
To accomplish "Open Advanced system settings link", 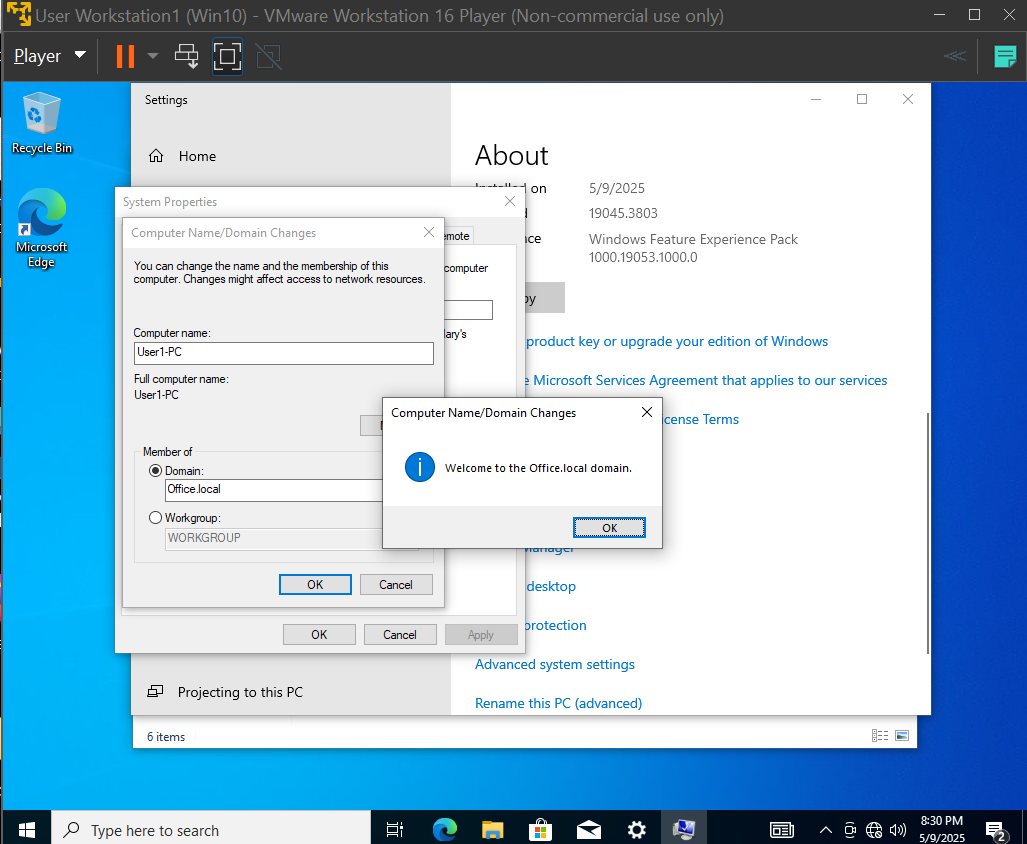I will pyautogui.click(x=555, y=664).
